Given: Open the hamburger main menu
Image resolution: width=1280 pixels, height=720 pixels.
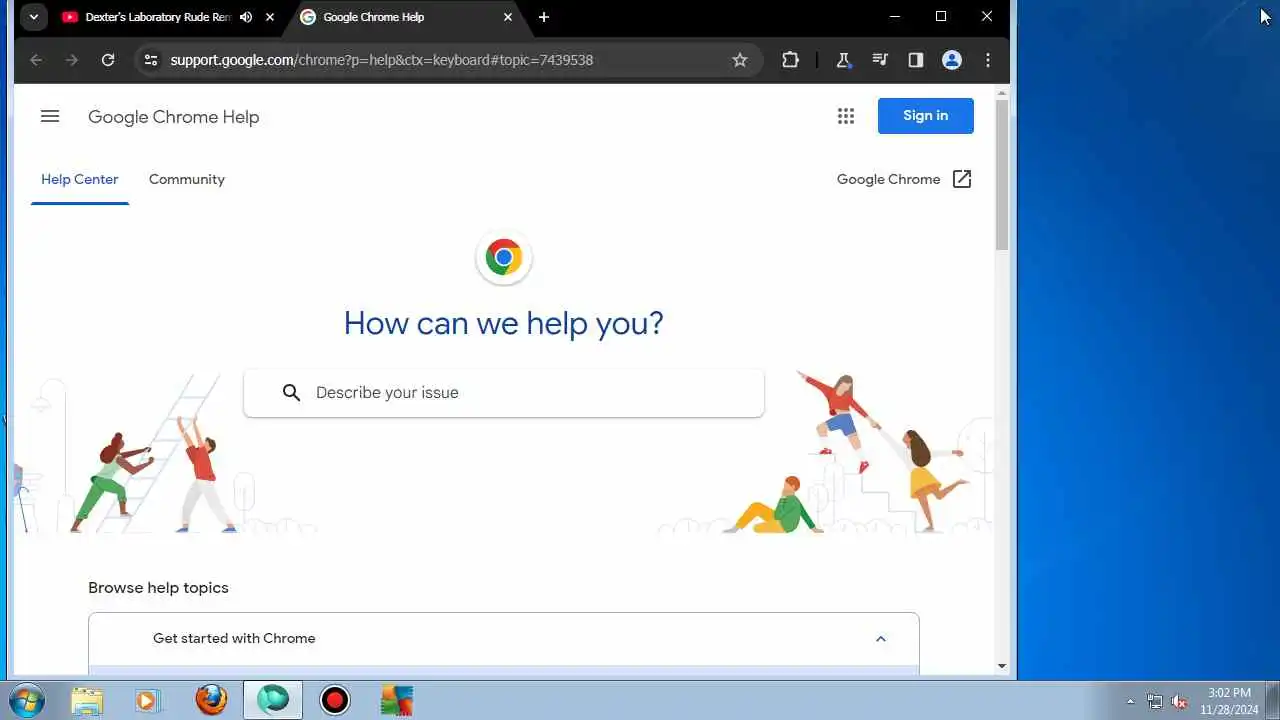Looking at the screenshot, I should tap(50, 116).
